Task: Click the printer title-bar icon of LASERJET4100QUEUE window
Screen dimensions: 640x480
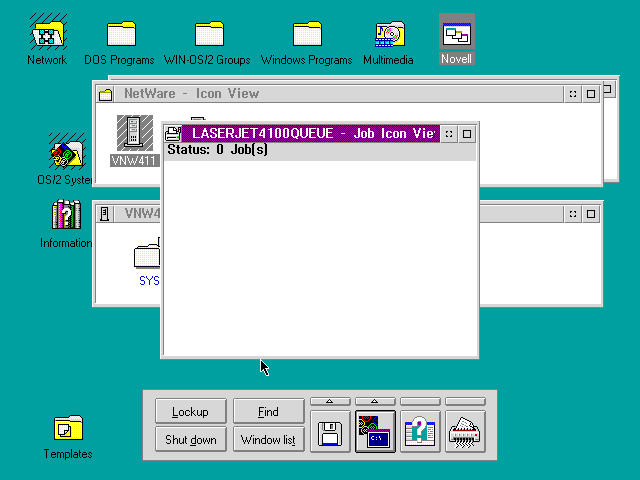Action: point(173,133)
